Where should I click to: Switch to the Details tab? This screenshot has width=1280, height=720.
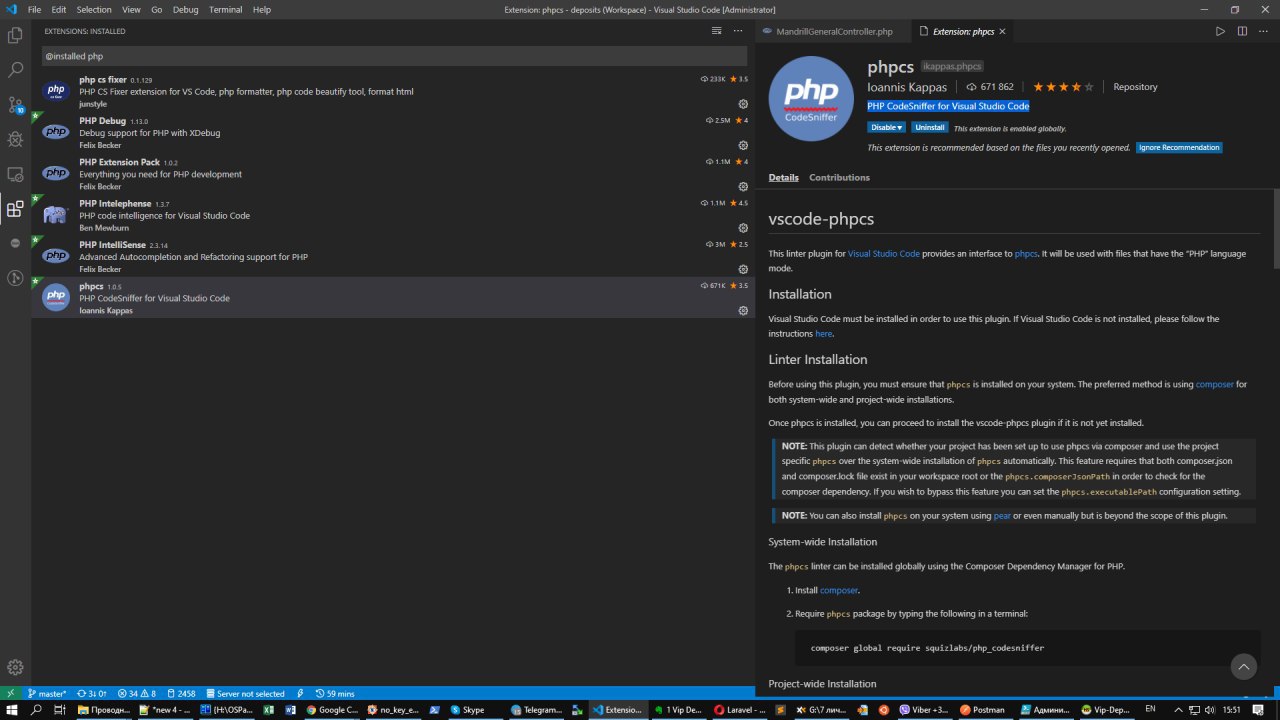(783, 177)
